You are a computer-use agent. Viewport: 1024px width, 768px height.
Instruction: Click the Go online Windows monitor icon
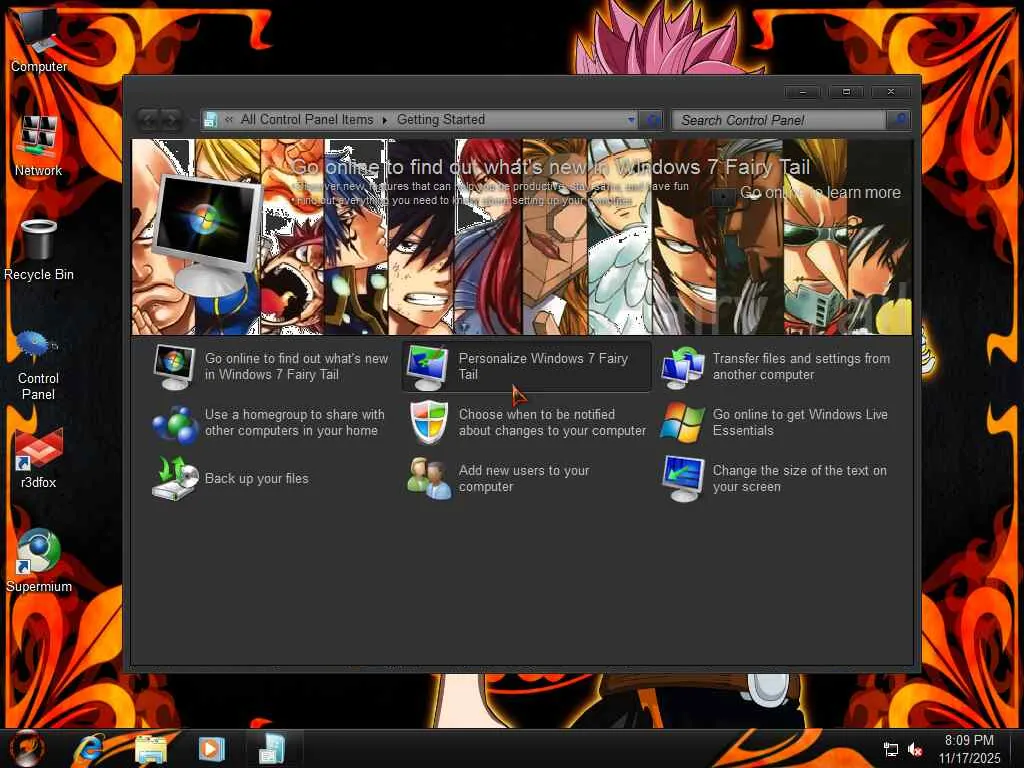click(x=174, y=367)
